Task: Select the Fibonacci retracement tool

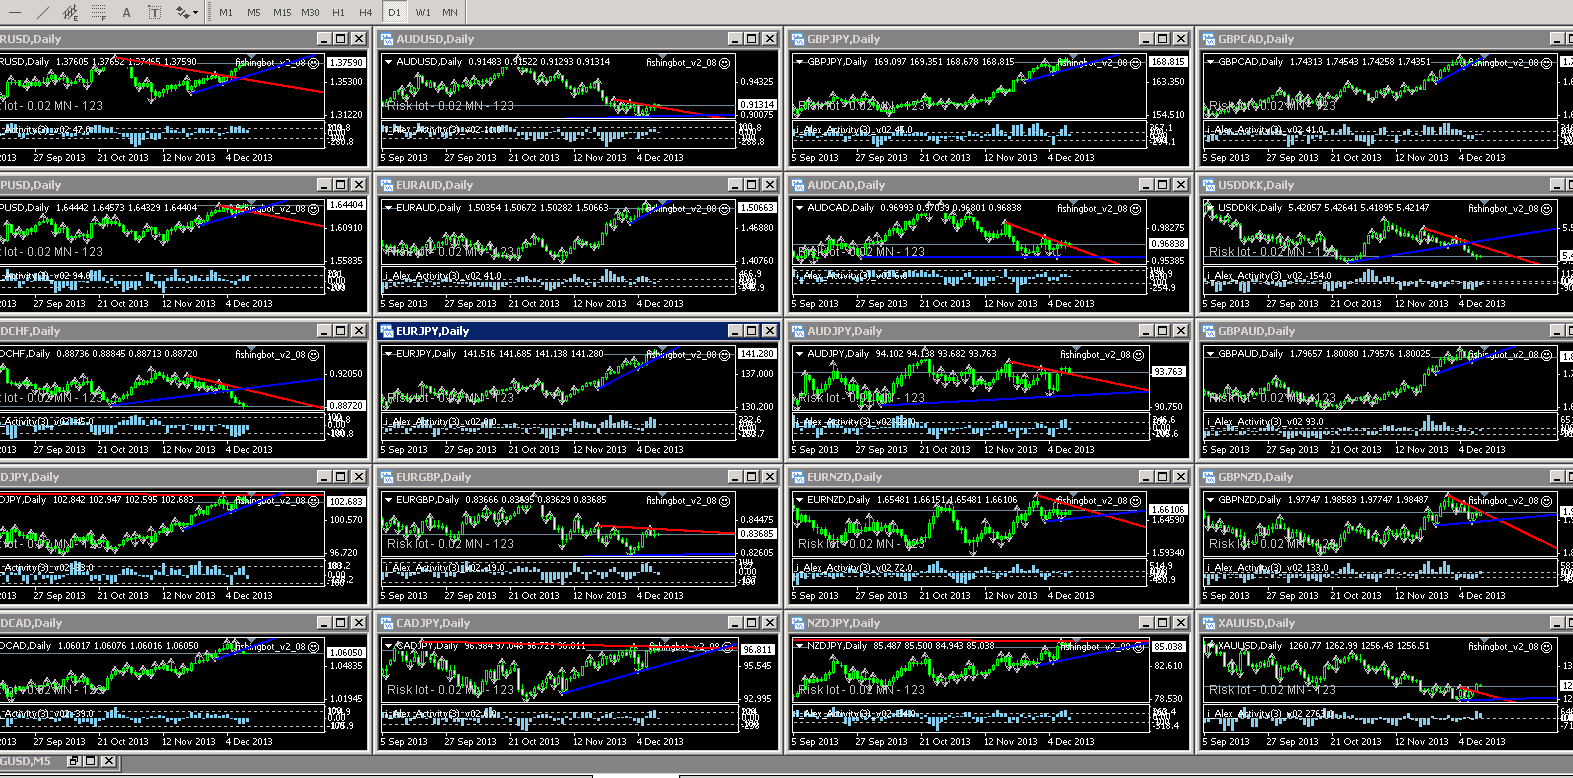Action: 98,12
